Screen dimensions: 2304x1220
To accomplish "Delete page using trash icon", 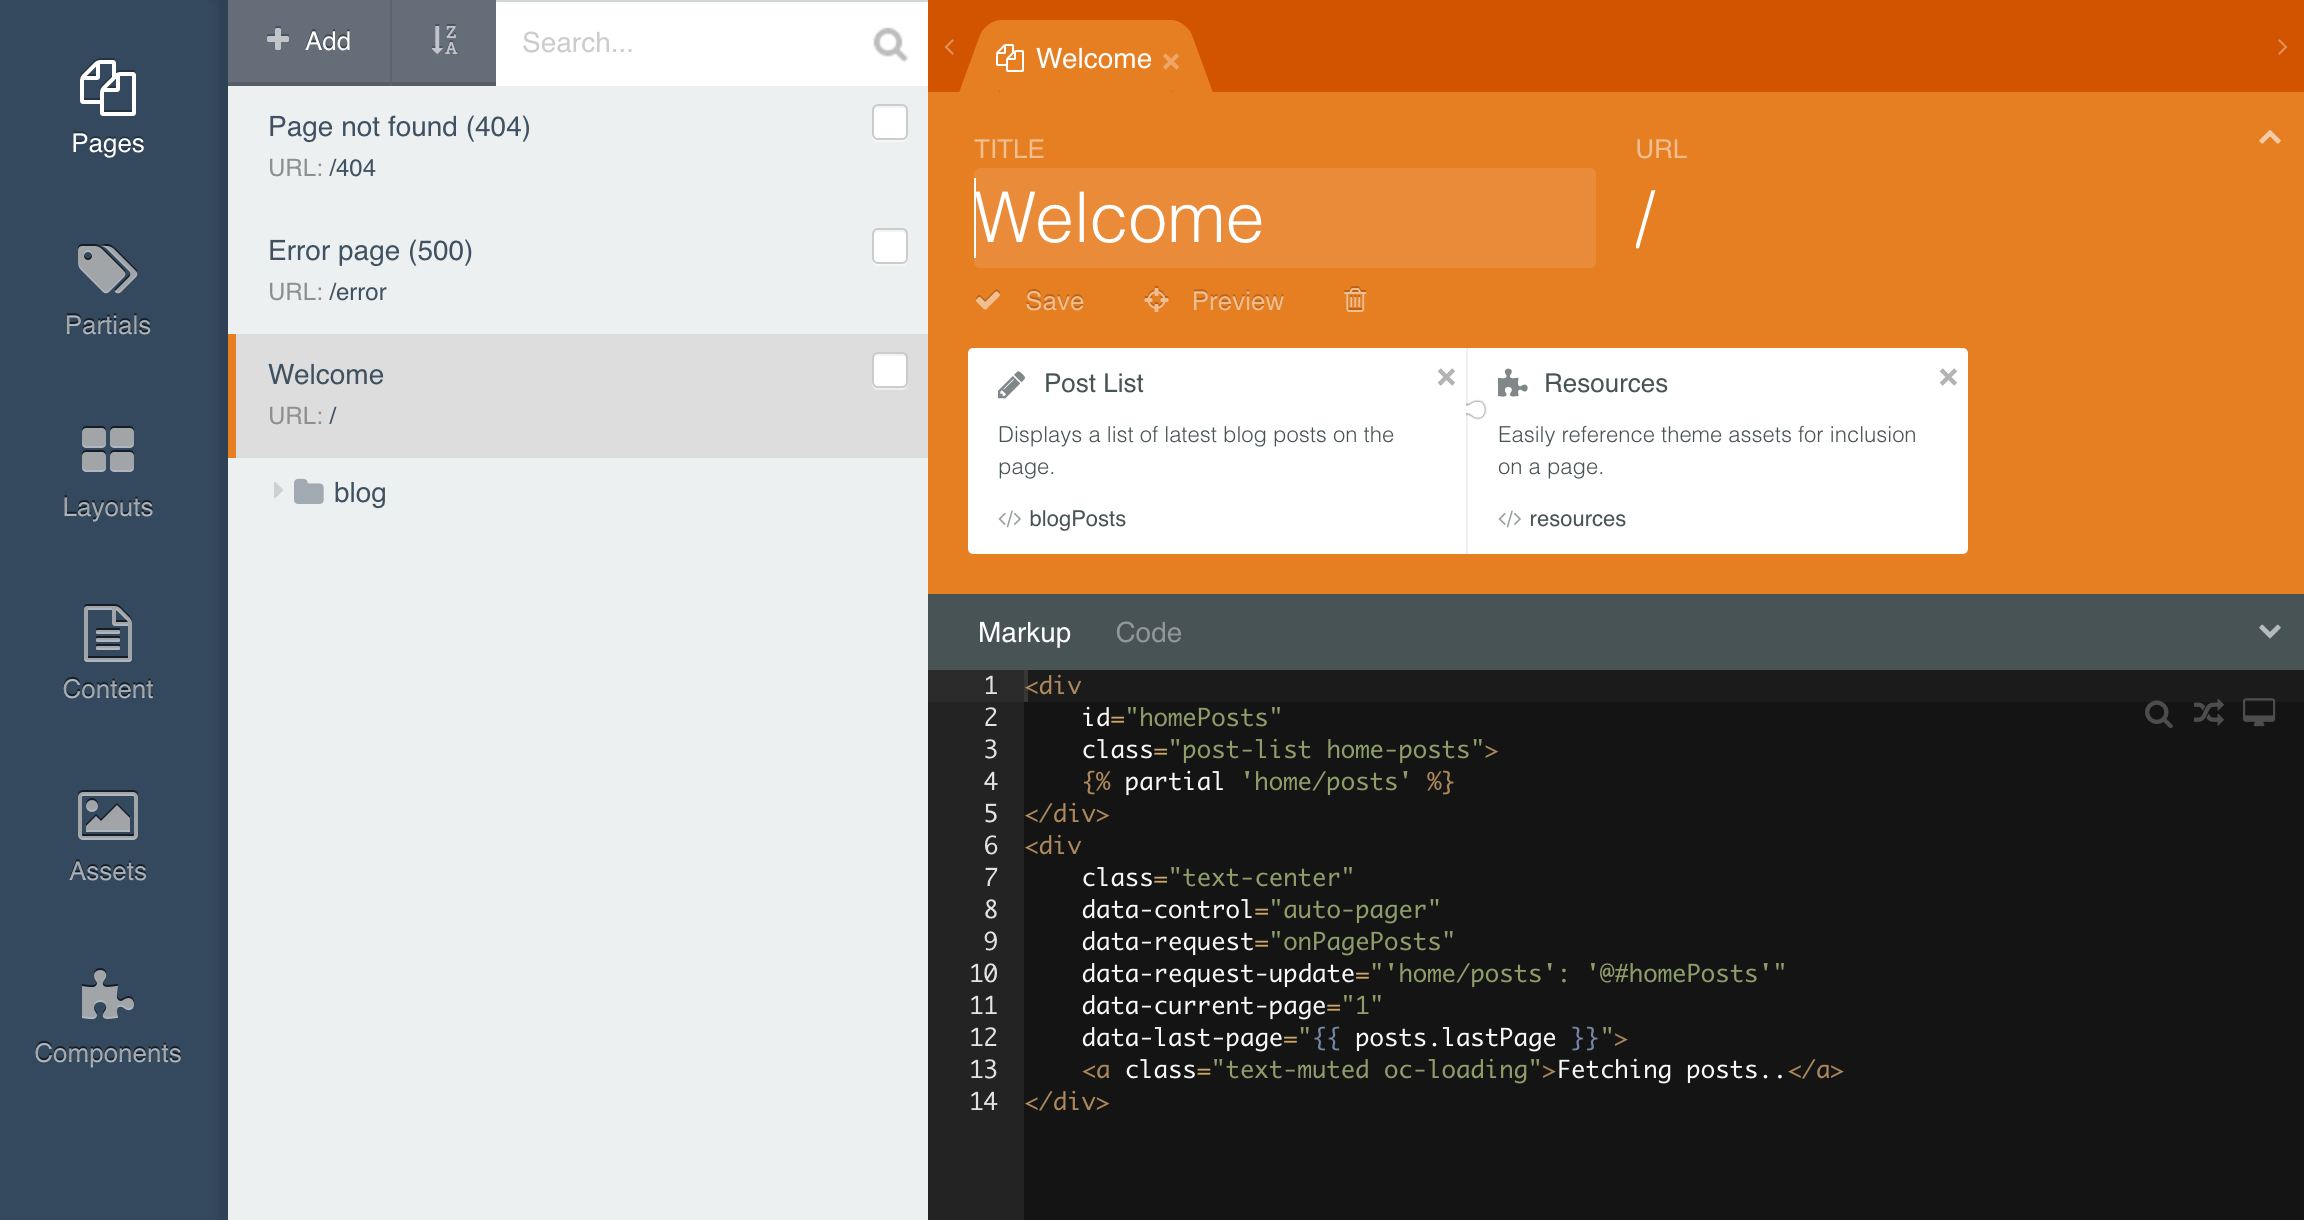I will [x=1355, y=300].
